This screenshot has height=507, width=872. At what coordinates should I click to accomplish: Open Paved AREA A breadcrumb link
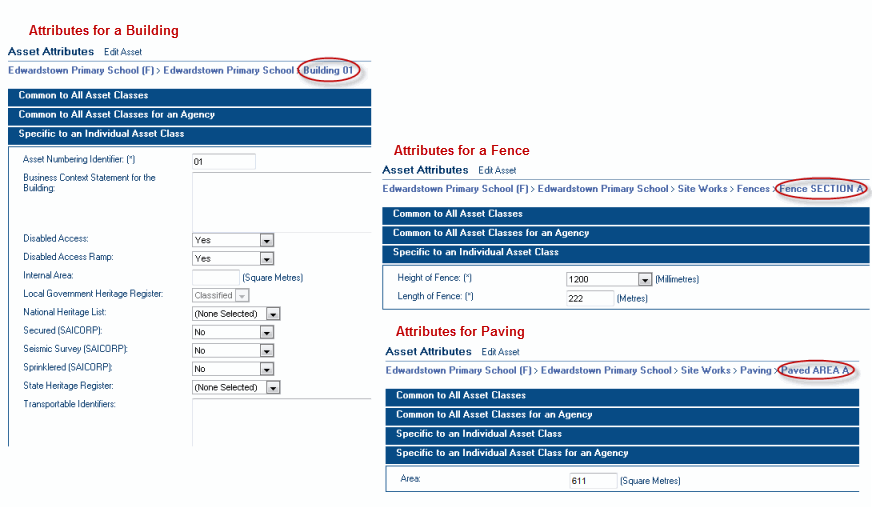(815, 370)
